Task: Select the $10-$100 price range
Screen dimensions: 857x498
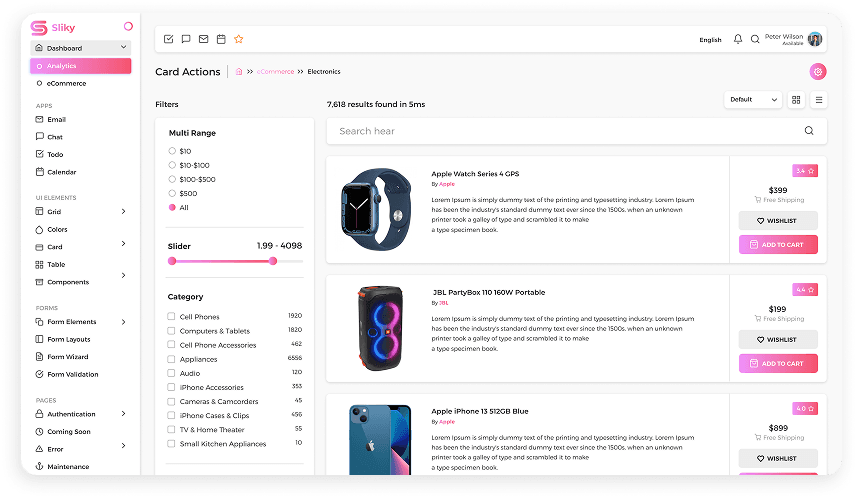Action: 172,165
